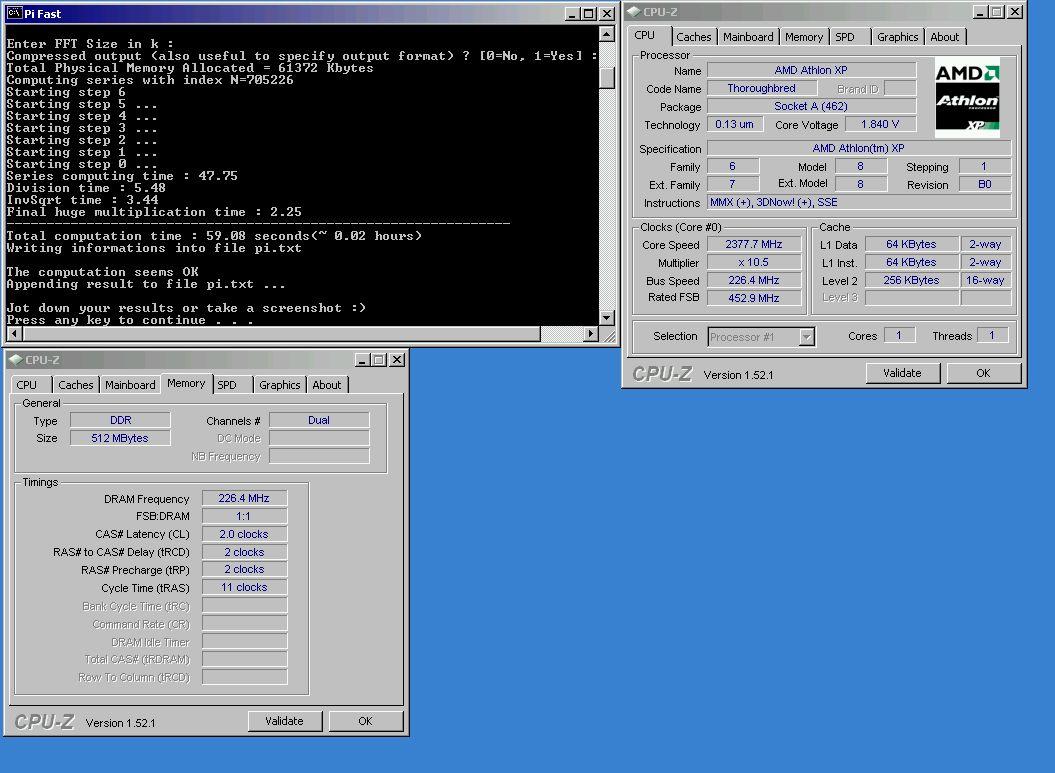Click the CAS# Latency value 2.0 clocks

244,533
